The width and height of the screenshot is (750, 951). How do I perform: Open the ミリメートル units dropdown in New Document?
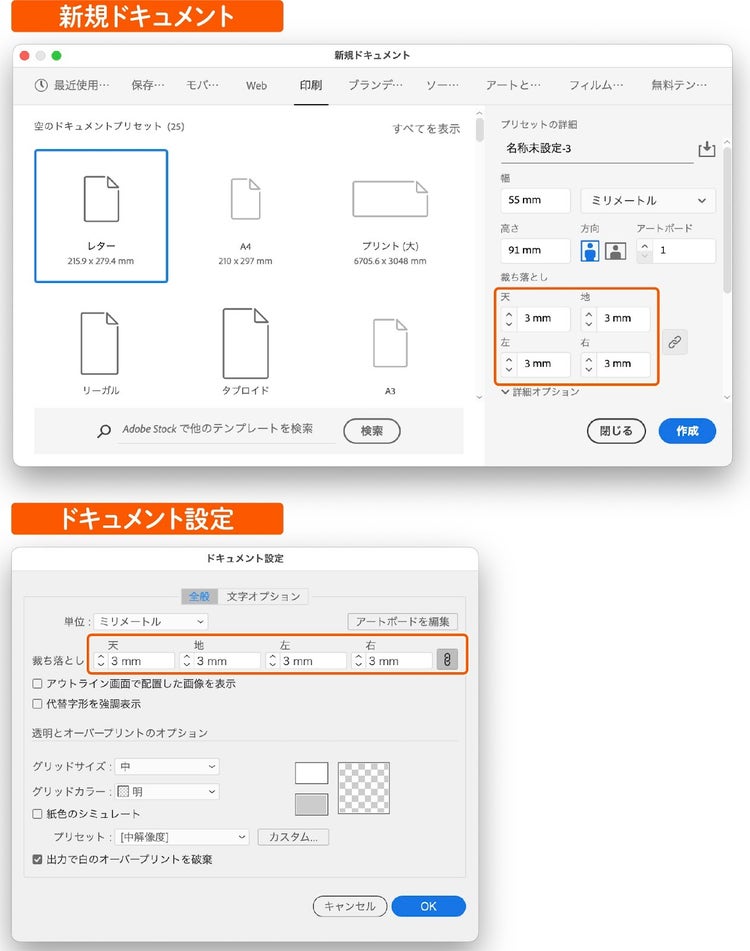(x=648, y=200)
